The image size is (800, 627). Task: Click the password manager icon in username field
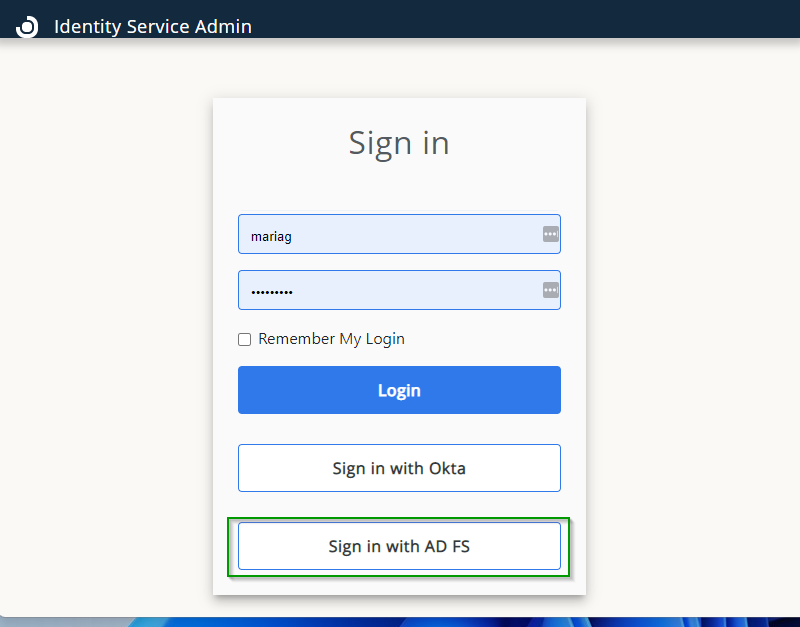[550, 234]
